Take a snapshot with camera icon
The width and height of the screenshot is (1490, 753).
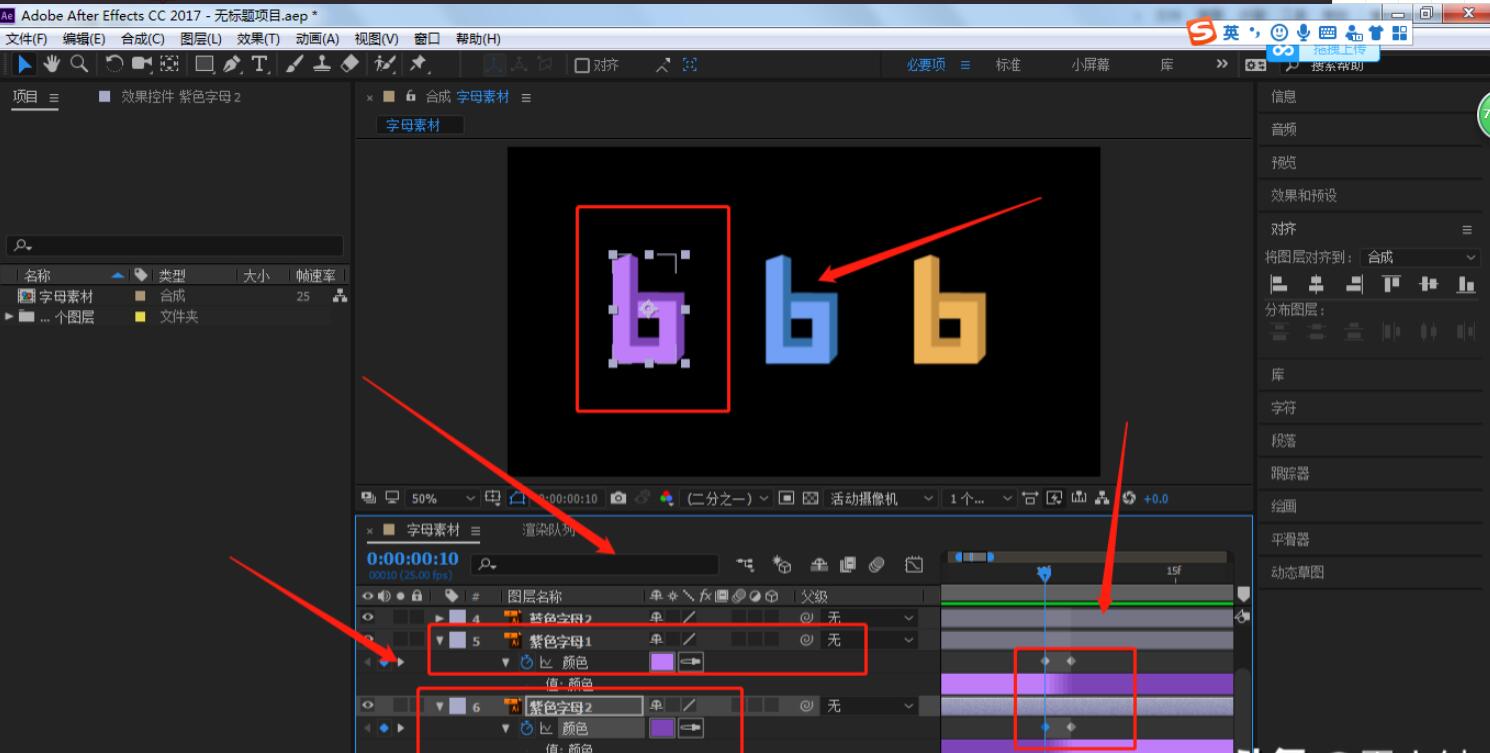click(618, 498)
